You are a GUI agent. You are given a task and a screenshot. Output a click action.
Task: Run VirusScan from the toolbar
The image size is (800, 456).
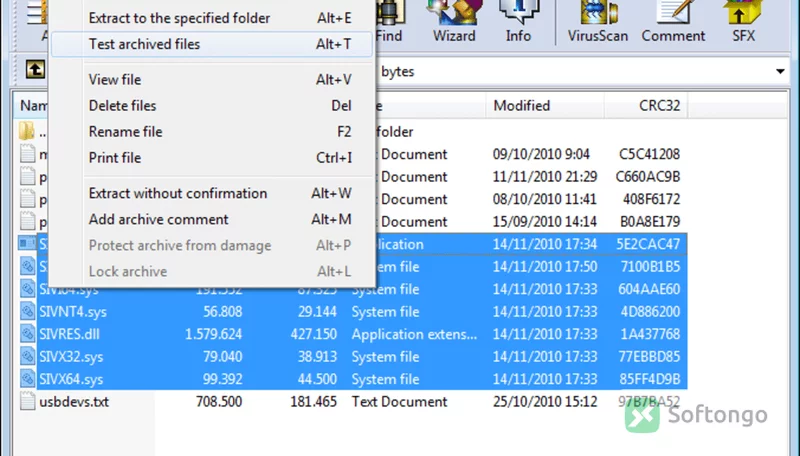(x=597, y=22)
